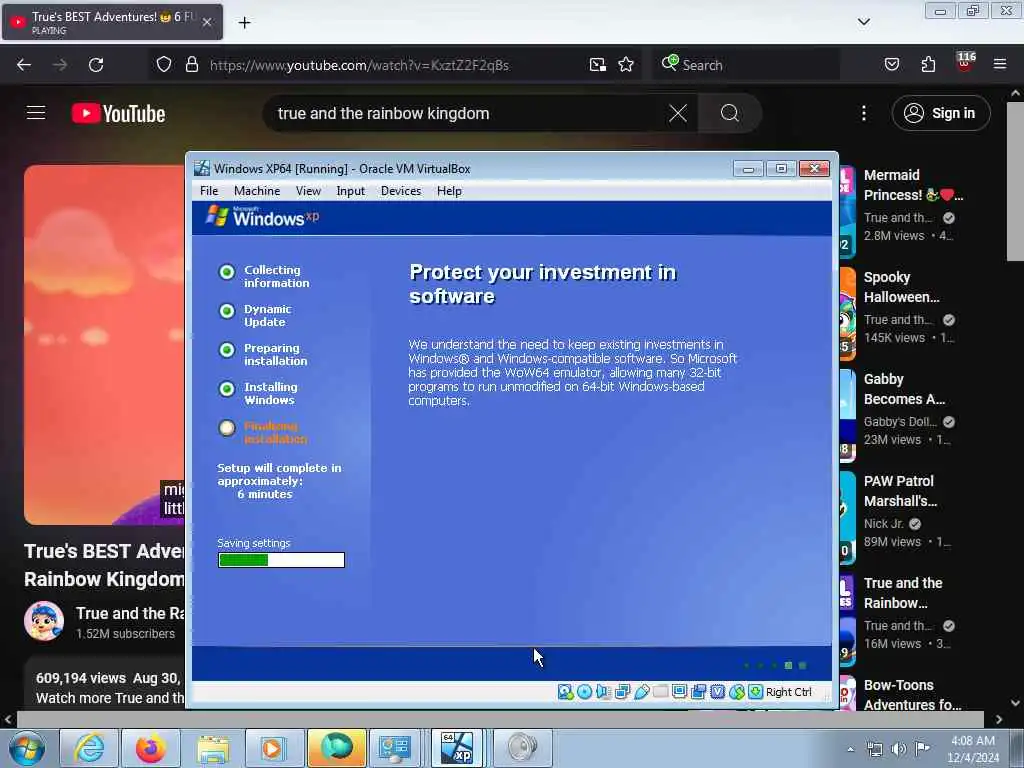This screenshot has height=768, width=1024.
Task: Clear the YouTube search query with X
Action: tap(678, 114)
